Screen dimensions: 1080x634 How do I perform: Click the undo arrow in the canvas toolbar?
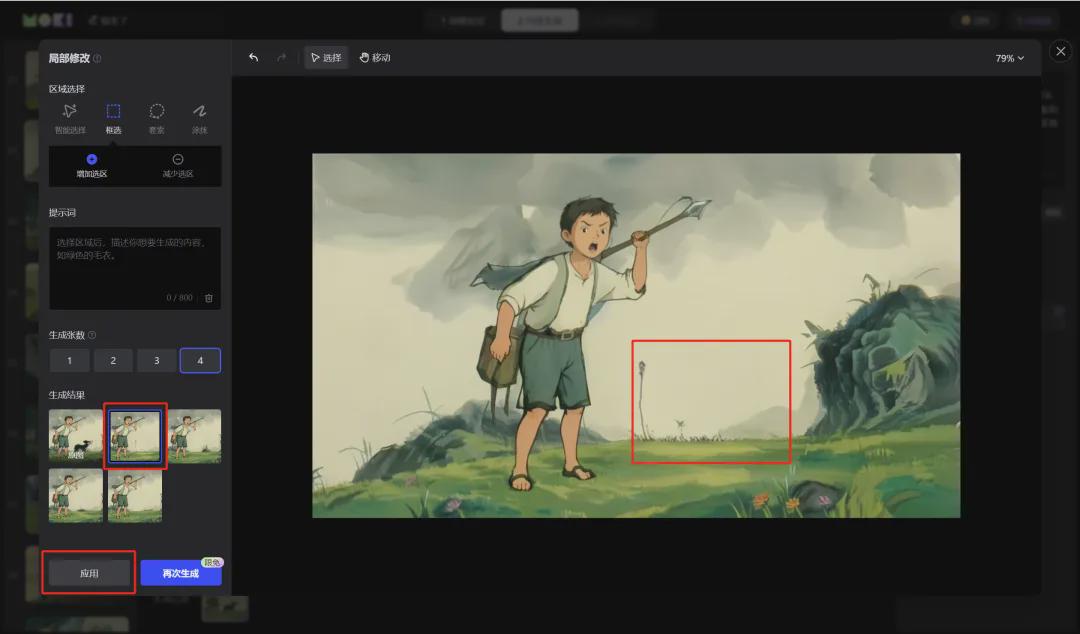click(253, 57)
